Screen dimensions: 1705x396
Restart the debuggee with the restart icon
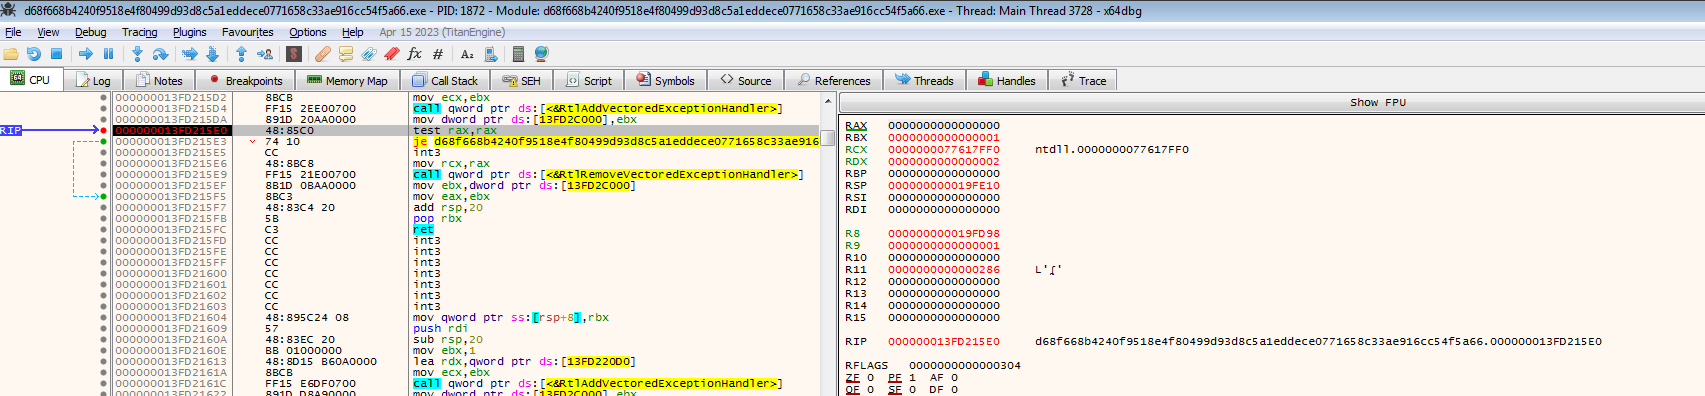(x=34, y=54)
